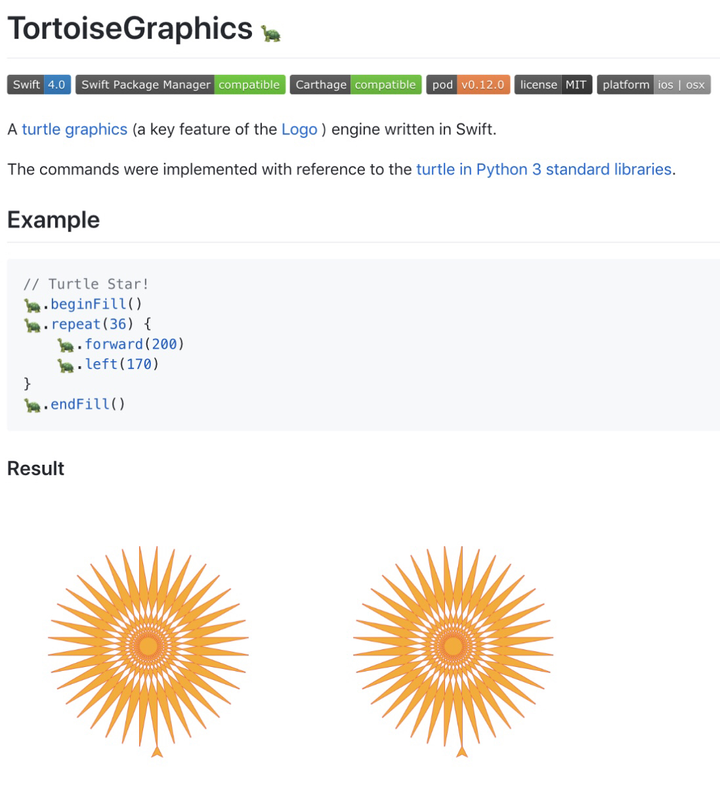Click the turtle icon before forward(200)
The image size is (720, 791).
click(66, 344)
